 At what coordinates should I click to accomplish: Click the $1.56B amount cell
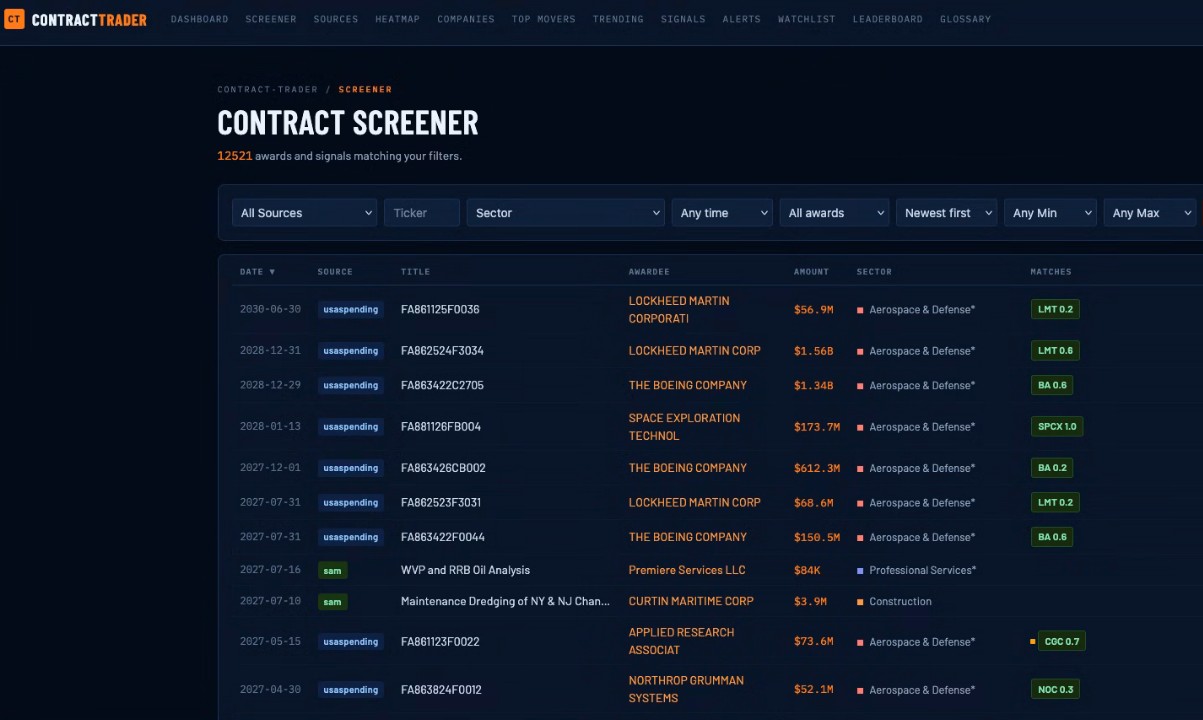pos(813,351)
